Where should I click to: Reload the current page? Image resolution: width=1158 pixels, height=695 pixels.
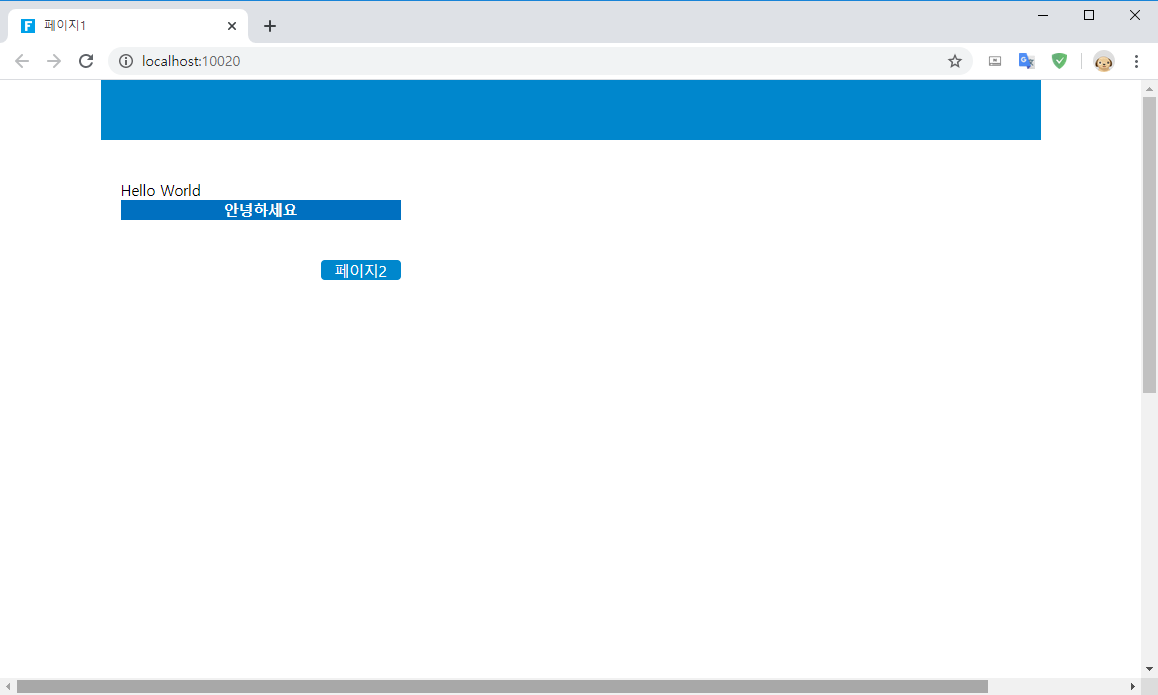tap(86, 61)
